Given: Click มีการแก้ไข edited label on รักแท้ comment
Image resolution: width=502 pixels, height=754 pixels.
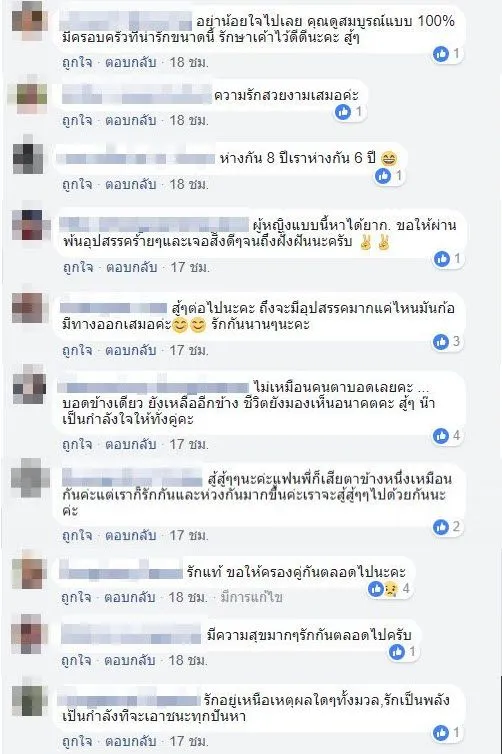Looking at the screenshot, I should tap(251, 597).
